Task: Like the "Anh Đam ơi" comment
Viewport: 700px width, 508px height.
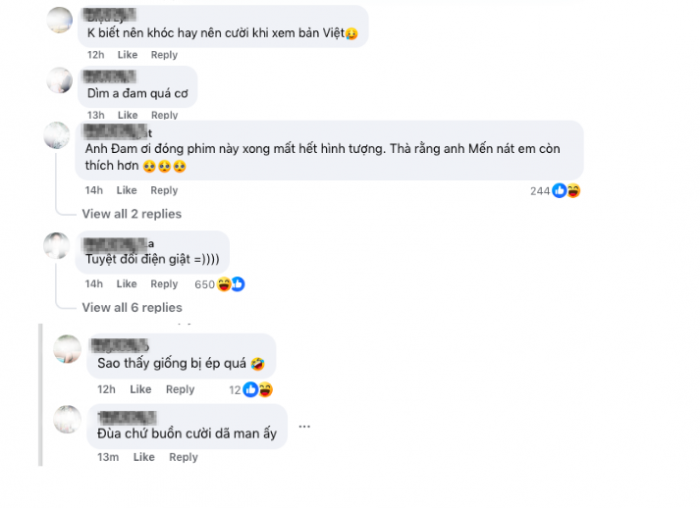Action: [127, 191]
